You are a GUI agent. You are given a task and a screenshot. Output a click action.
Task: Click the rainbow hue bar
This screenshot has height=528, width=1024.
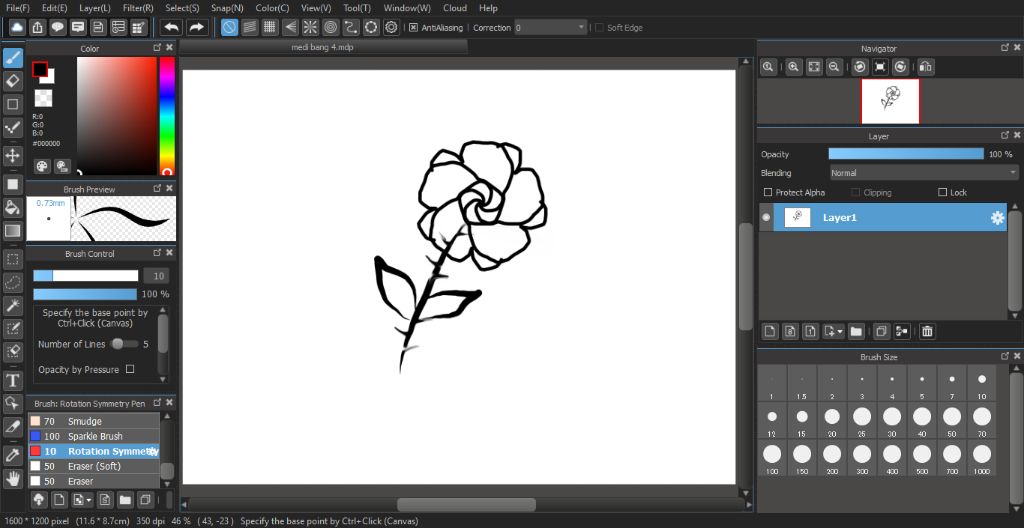point(167,116)
